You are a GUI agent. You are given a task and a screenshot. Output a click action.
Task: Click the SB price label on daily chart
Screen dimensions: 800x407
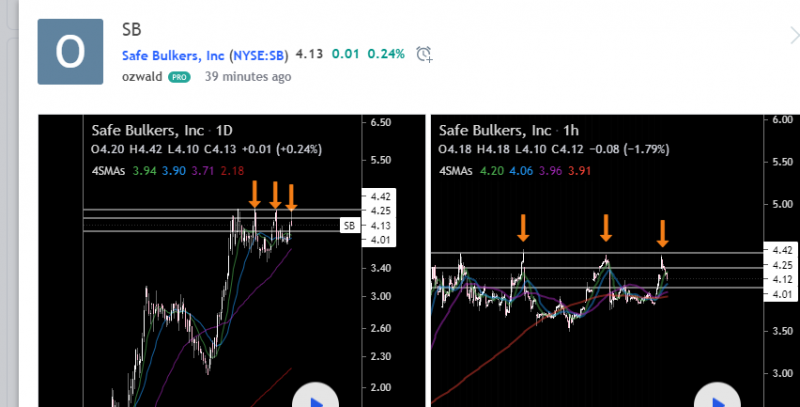tap(350, 226)
